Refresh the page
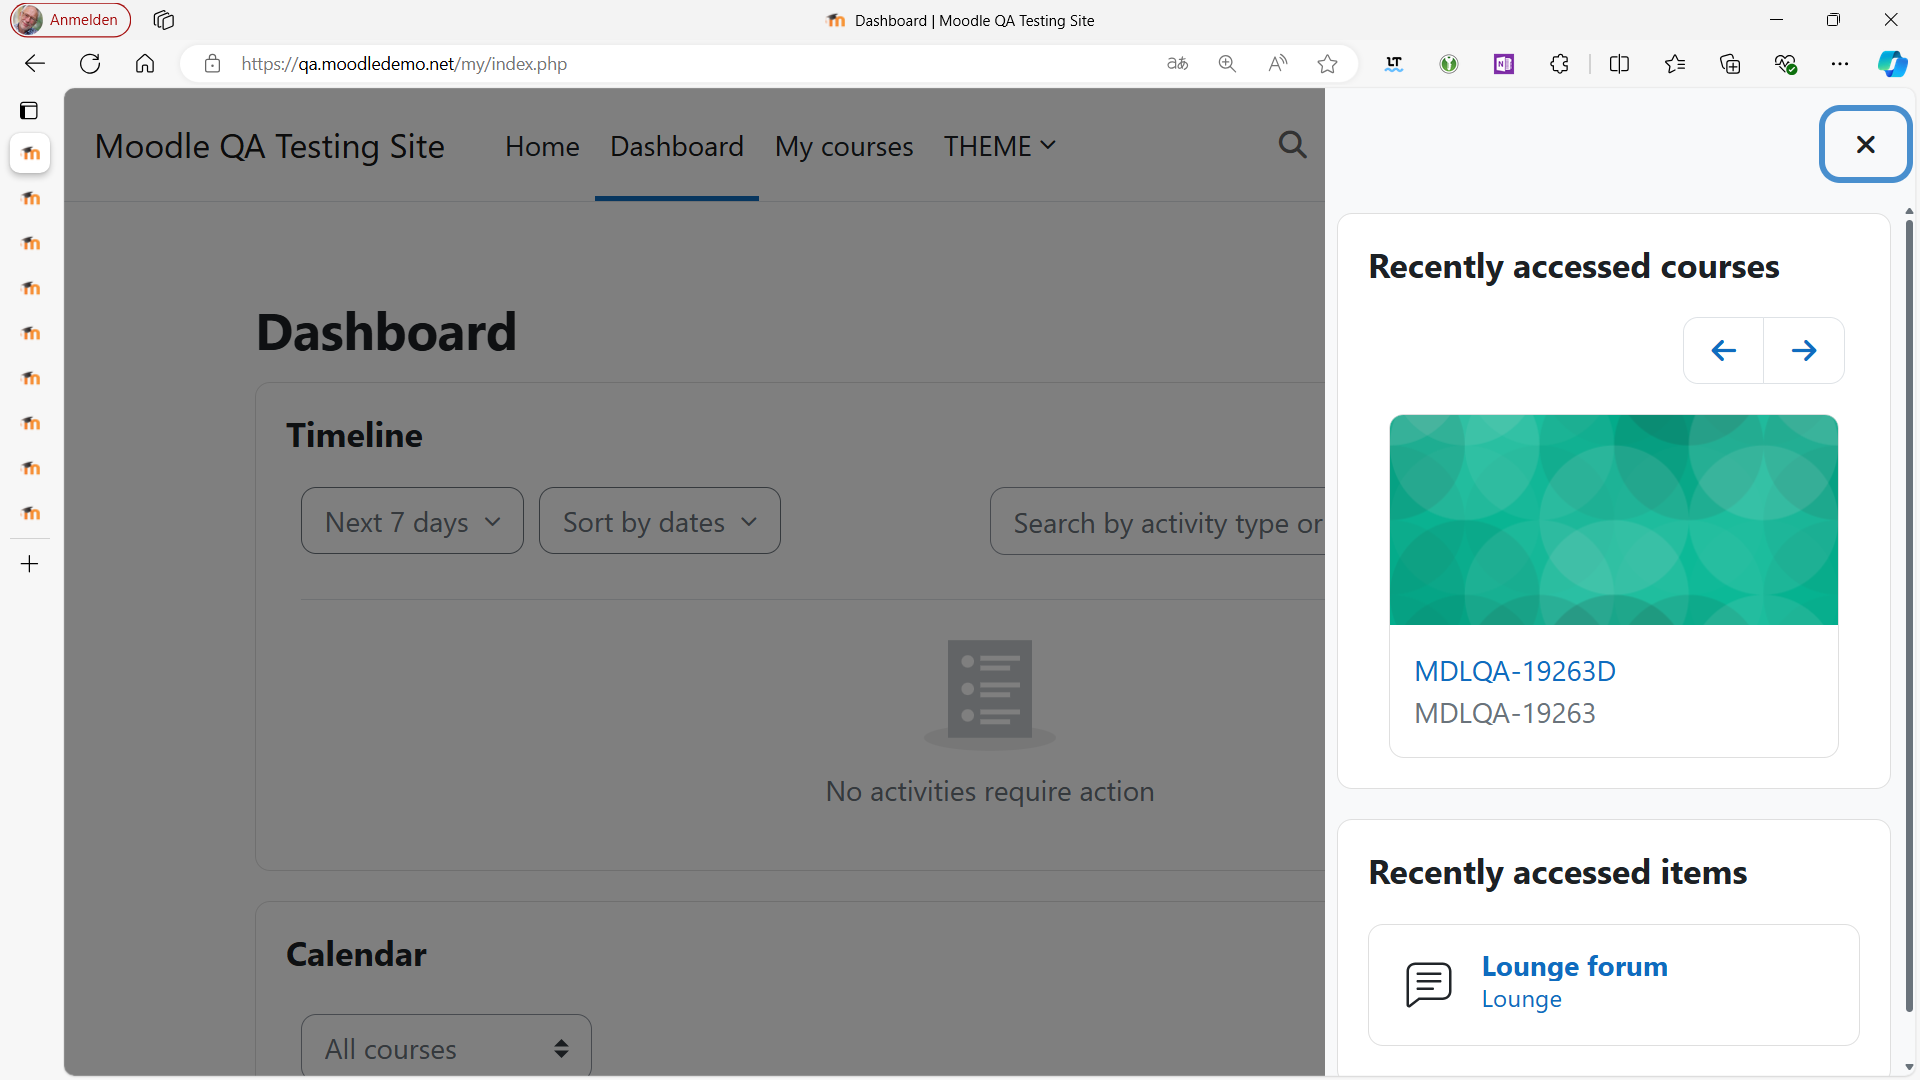 coord(90,64)
